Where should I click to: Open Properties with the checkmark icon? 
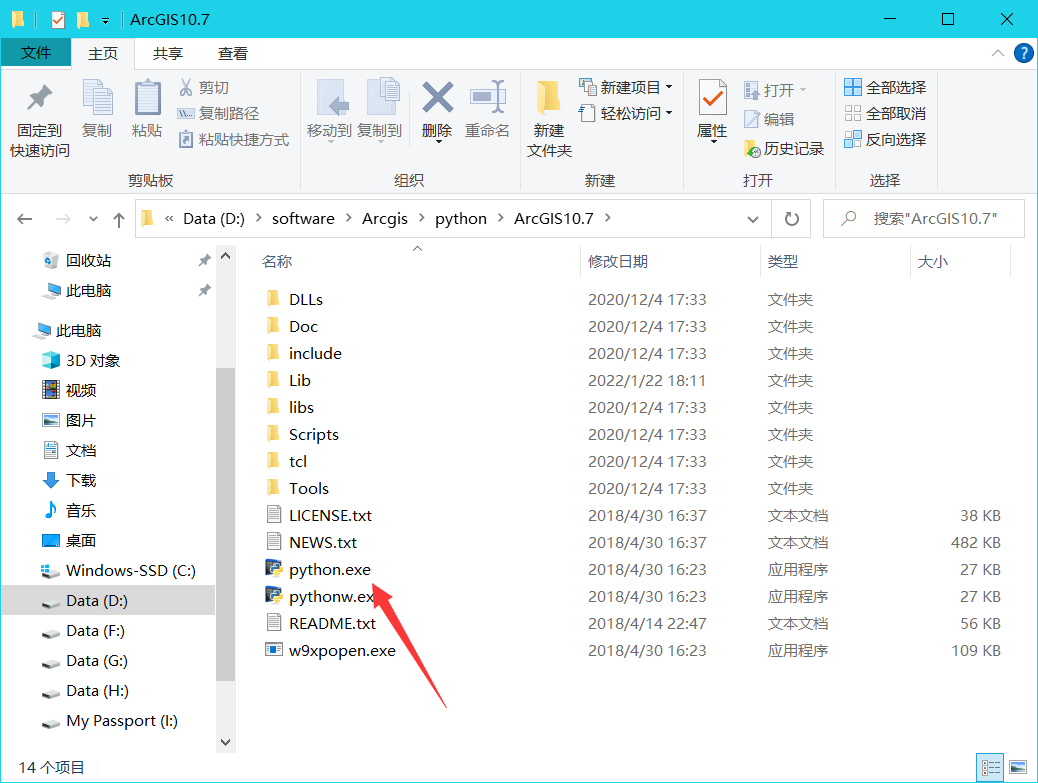pyautogui.click(x=712, y=100)
